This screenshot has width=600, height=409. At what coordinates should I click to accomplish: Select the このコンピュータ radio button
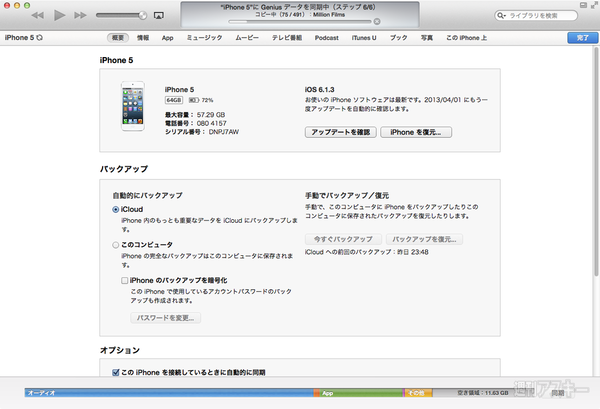point(116,245)
